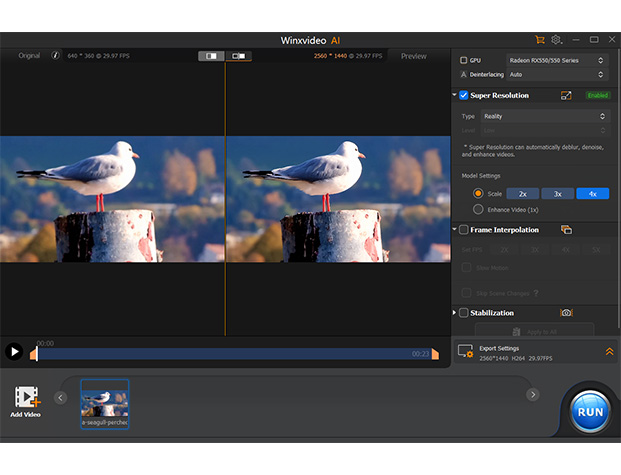Choose 2X frame interpolation FPS

point(504,250)
